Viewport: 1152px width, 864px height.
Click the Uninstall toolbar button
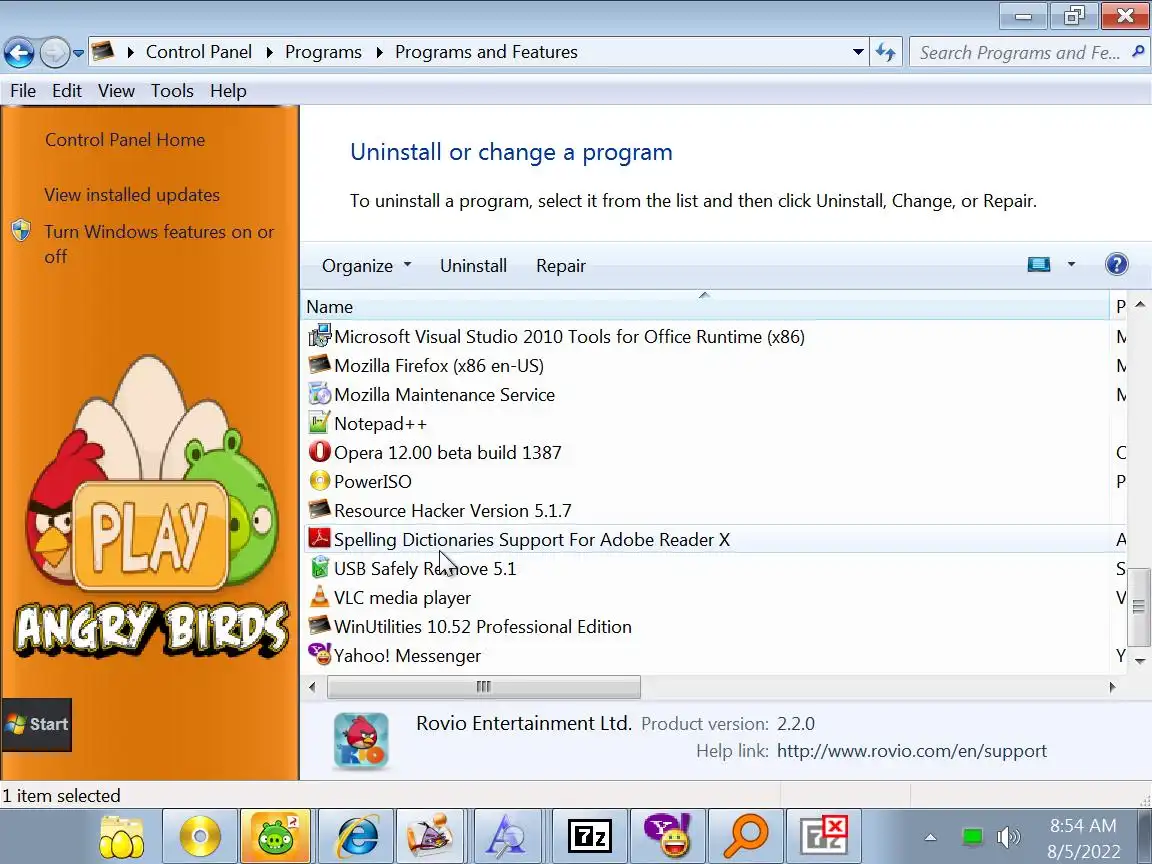coord(473,266)
